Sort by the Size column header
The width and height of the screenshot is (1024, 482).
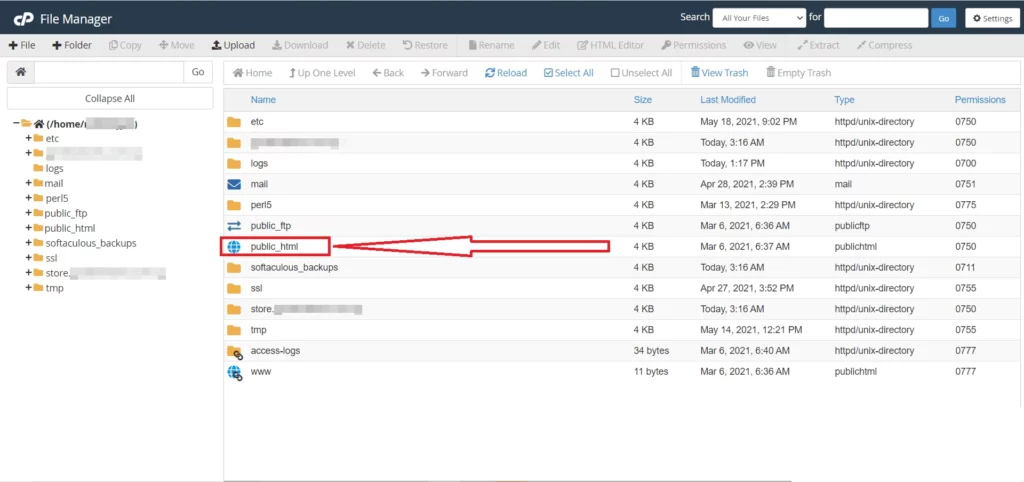click(x=643, y=100)
